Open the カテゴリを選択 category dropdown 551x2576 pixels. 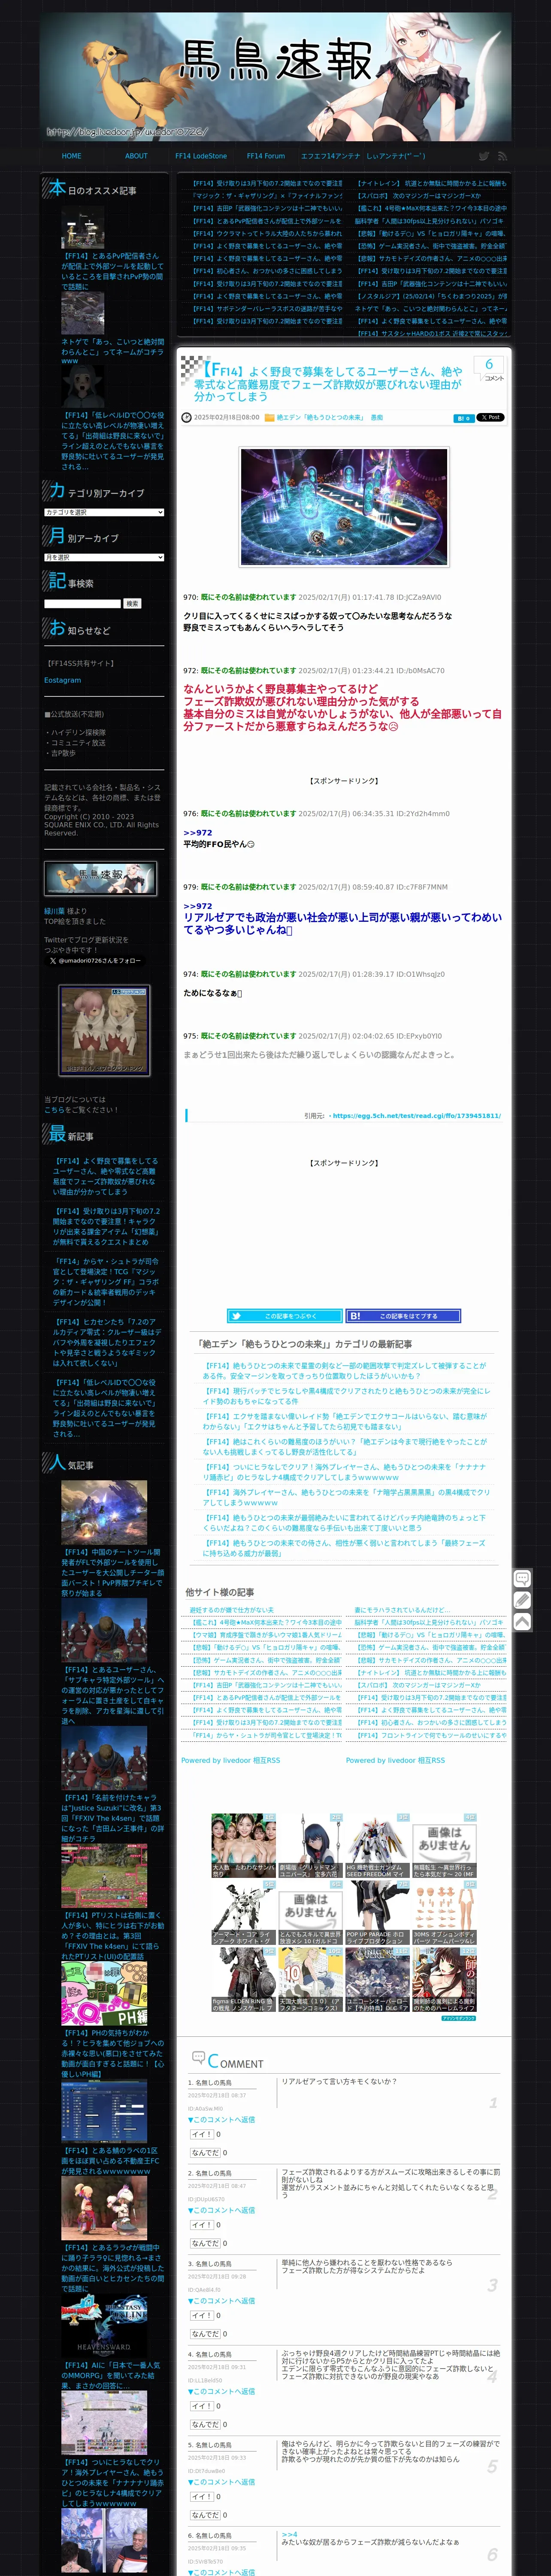(104, 512)
